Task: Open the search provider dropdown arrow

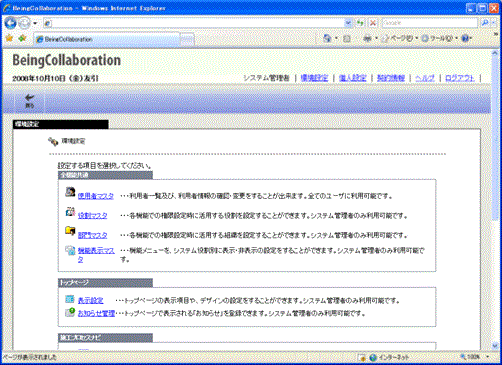Action: pos(494,23)
